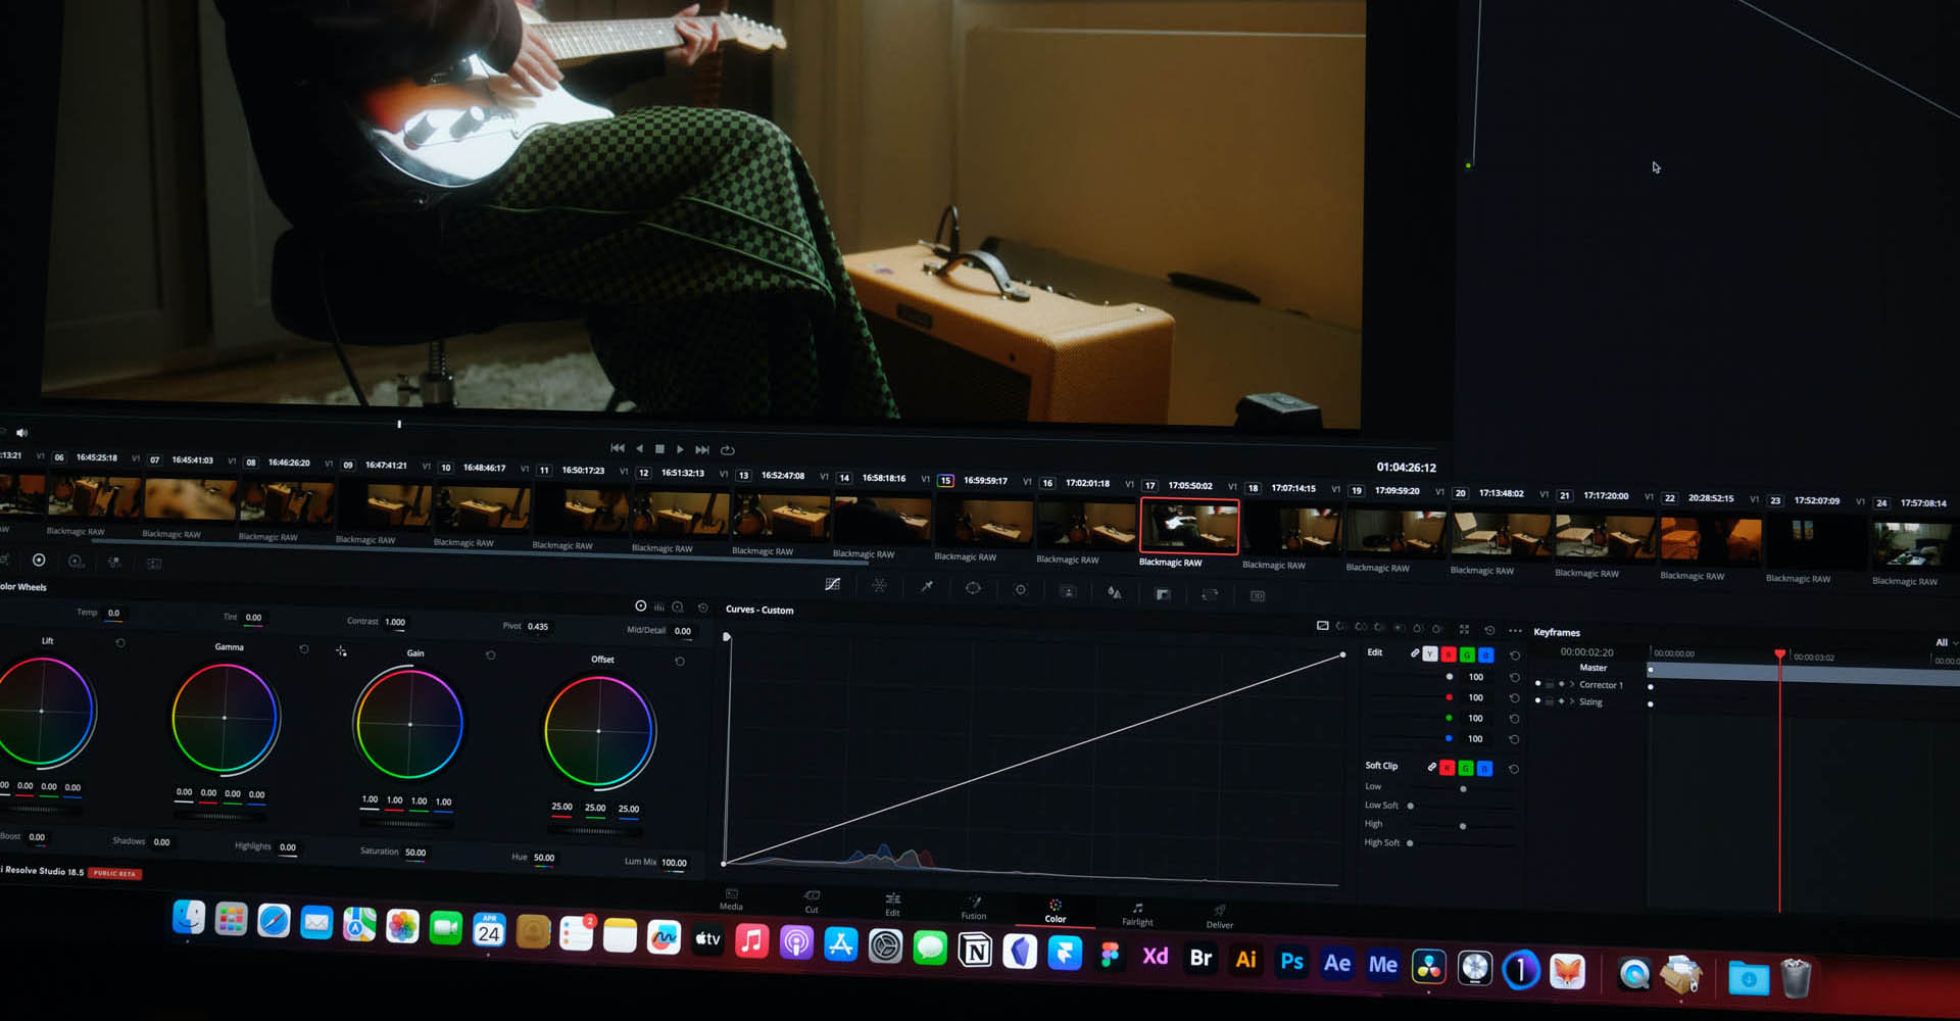Switch to the Deliver page
Screen dimensions: 1960x1021
pos(1219,917)
